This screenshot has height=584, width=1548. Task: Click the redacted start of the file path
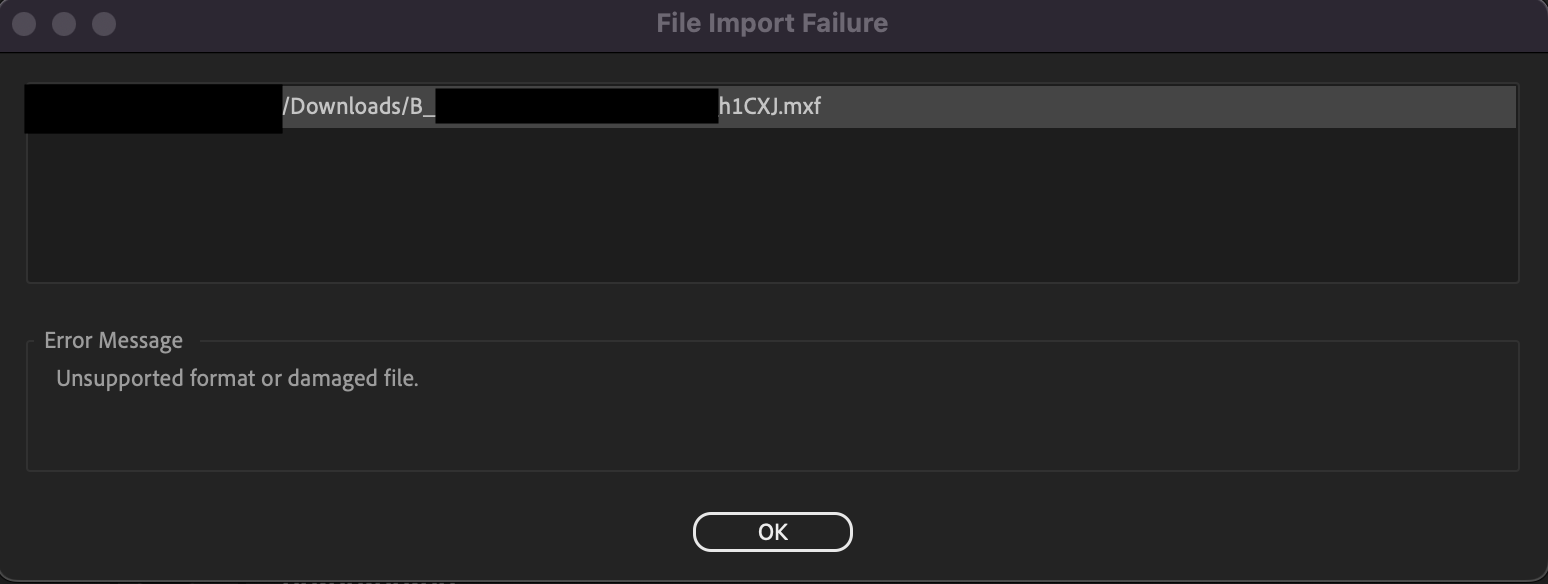tap(150, 106)
